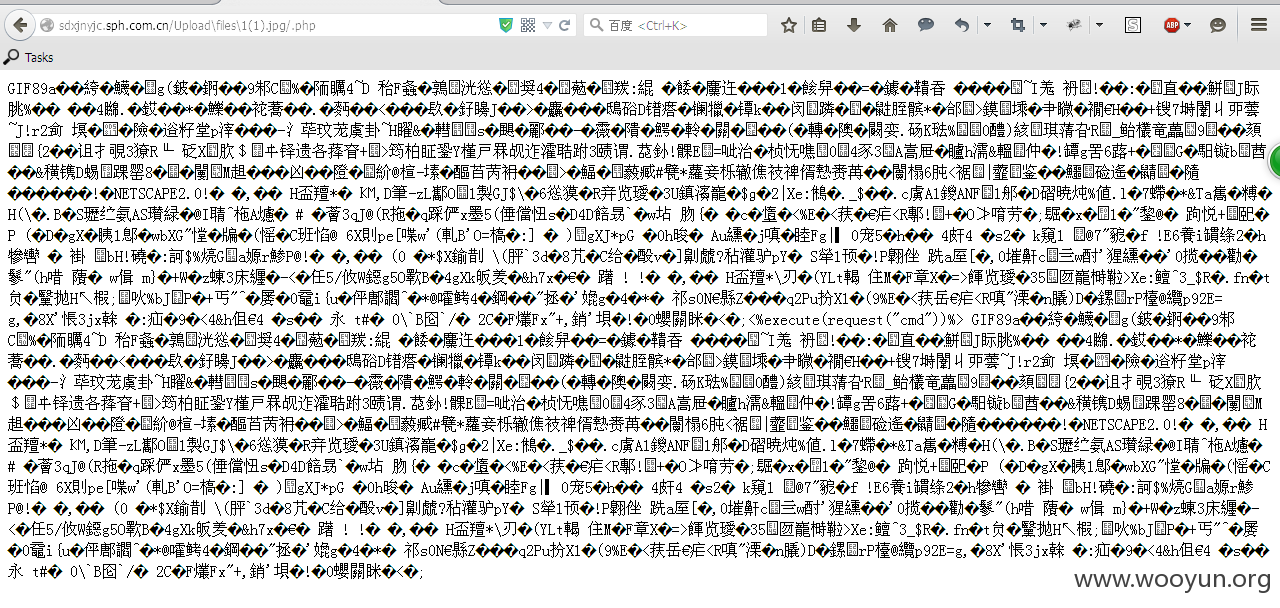
Task: Reload the current page
Action: (565, 25)
